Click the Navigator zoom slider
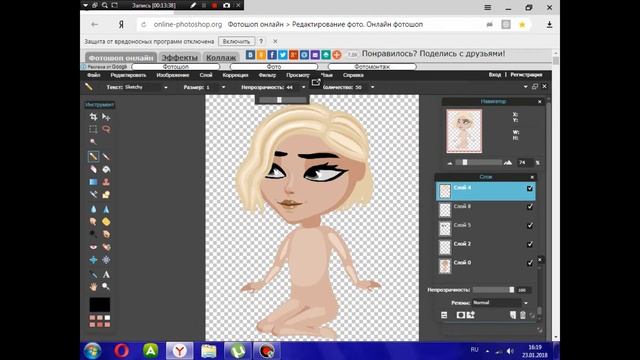The image size is (640, 360). click(x=479, y=162)
